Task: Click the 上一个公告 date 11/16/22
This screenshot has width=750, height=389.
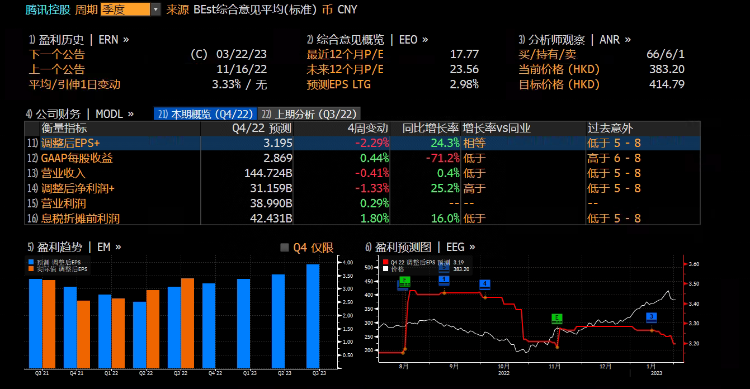Action: click(x=241, y=69)
